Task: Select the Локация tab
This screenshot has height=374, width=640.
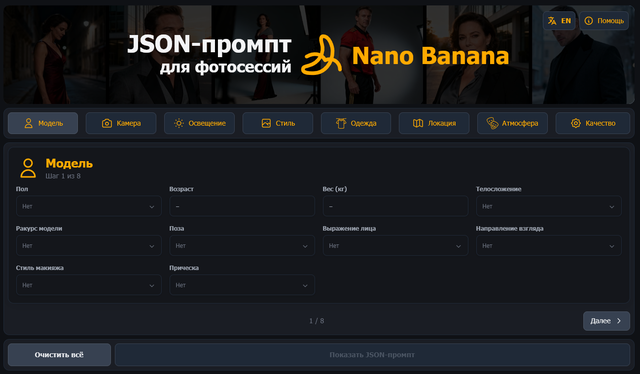Action: click(434, 123)
